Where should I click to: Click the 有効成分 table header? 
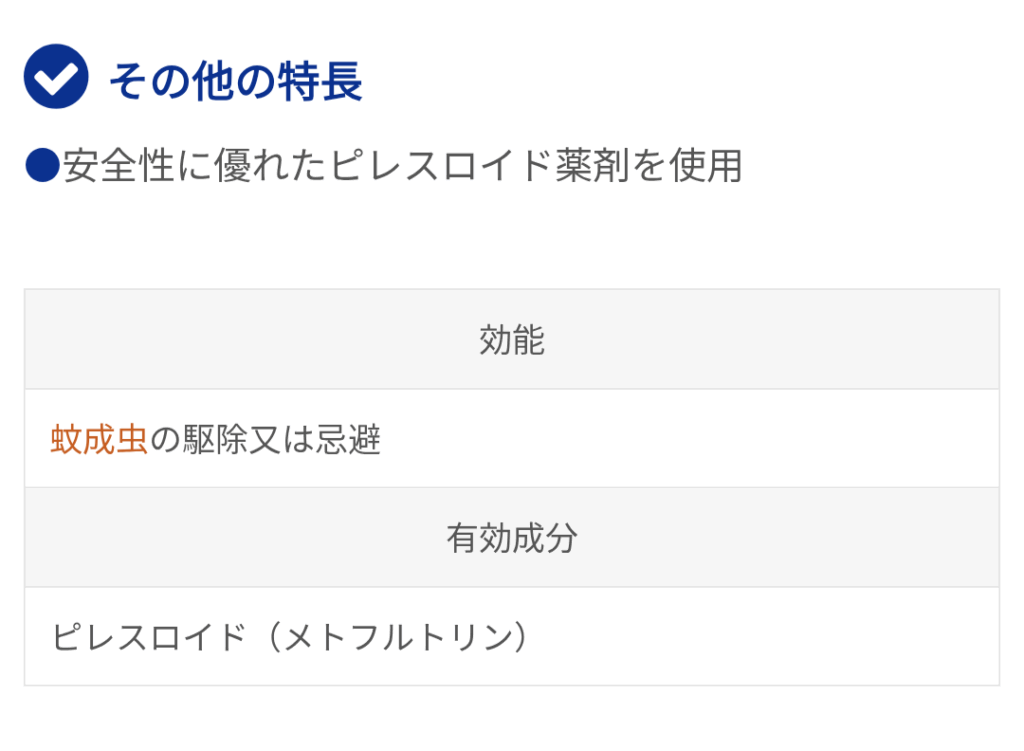(512, 538)
